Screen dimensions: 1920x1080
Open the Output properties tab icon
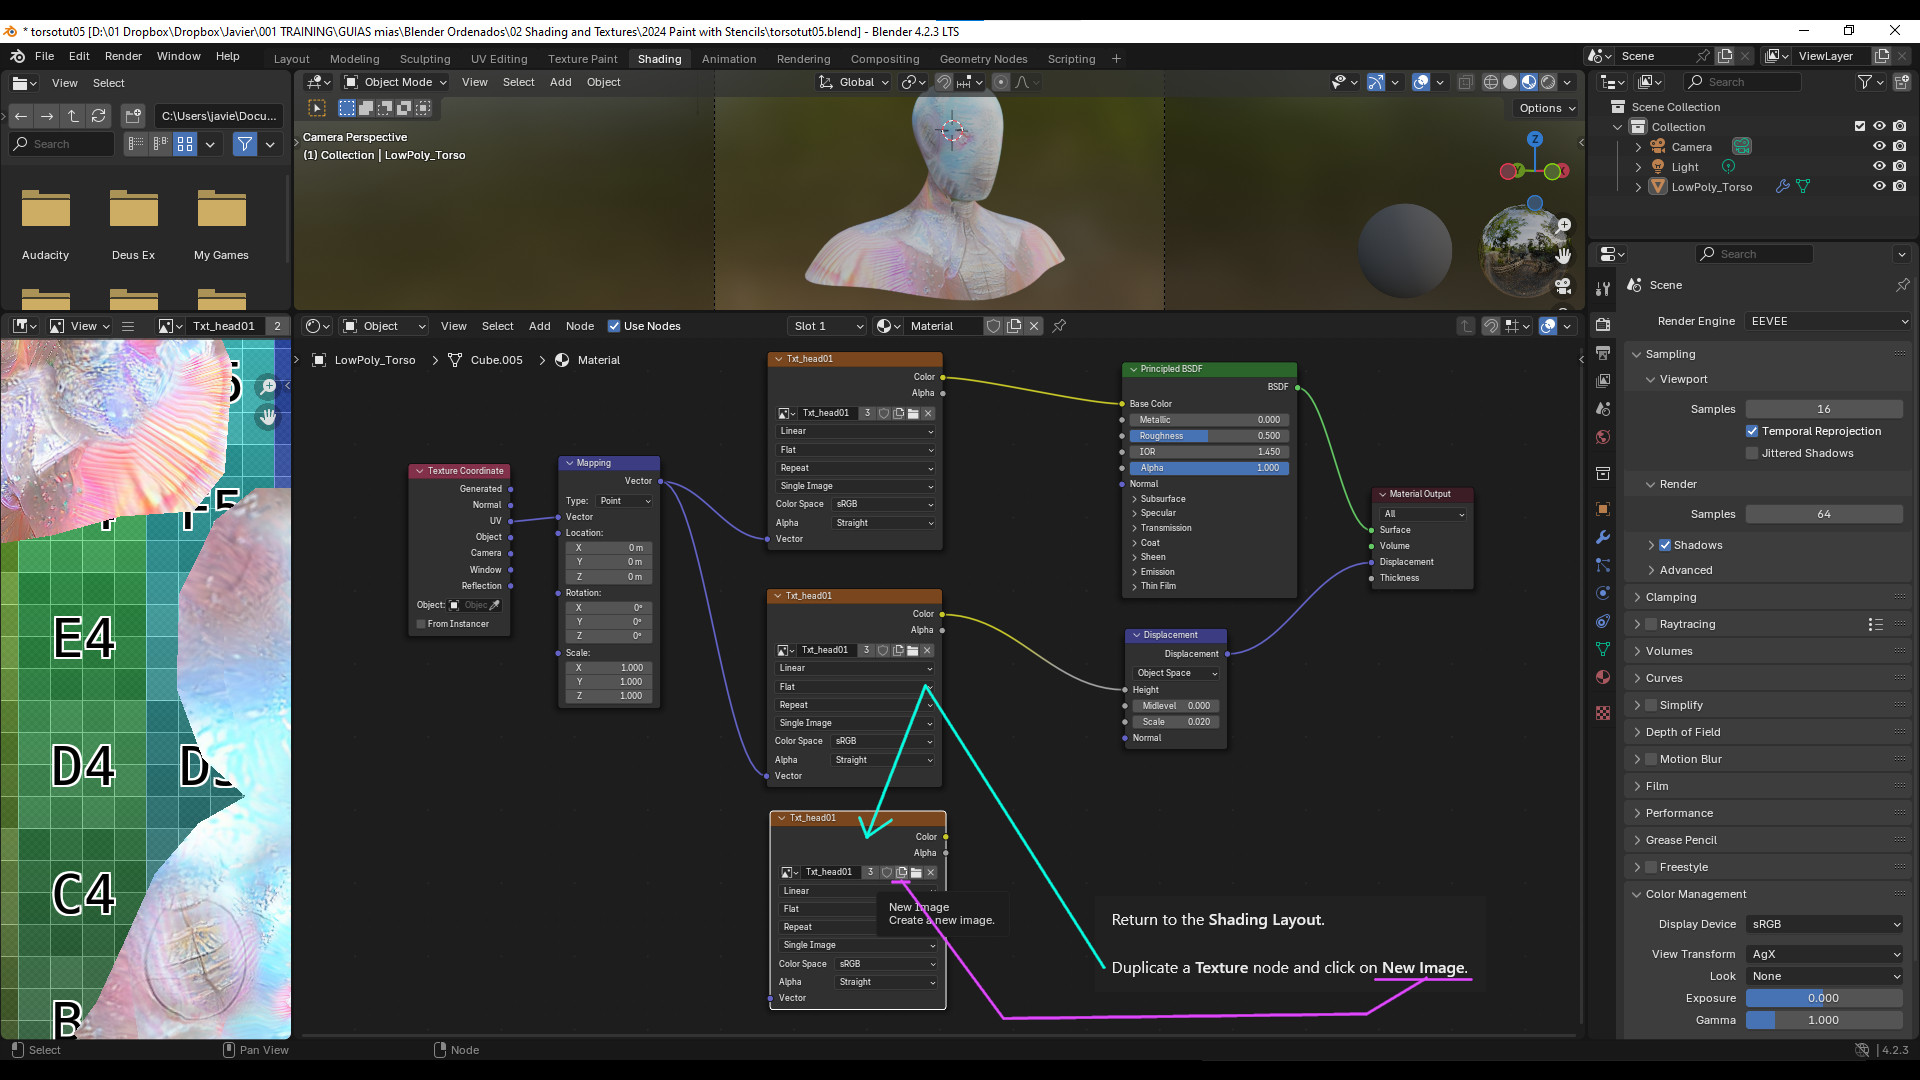[1603, 353]
